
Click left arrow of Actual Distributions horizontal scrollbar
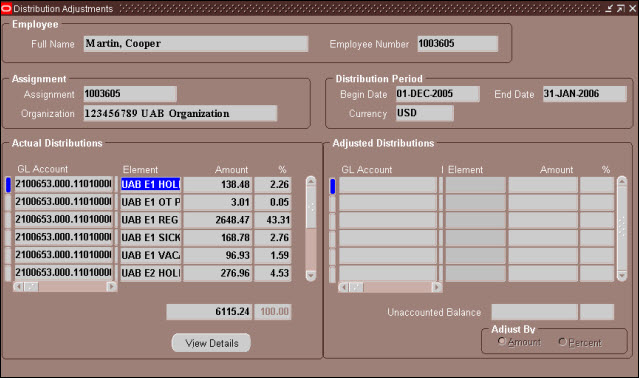pyautogui.click(x=18, y=287)
